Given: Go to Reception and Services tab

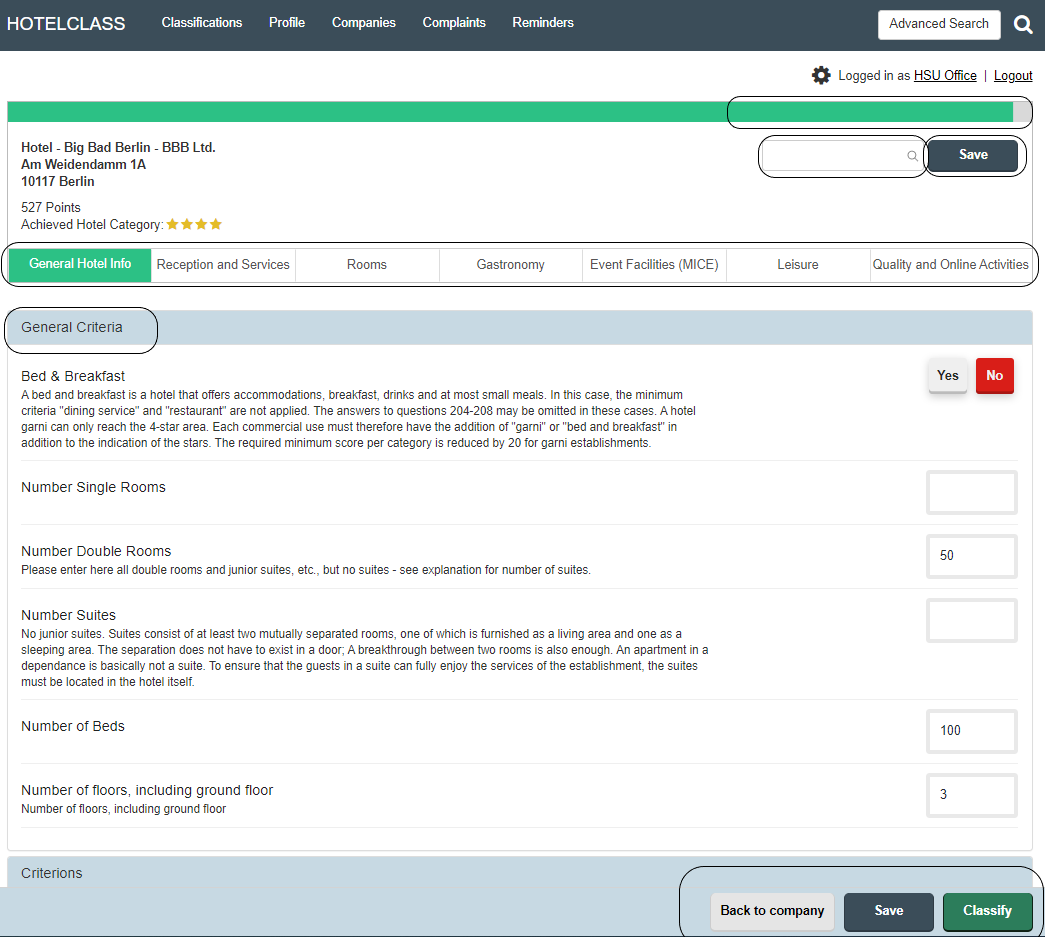Looking at the screenshot, I should pyautogui.click(x=223, y=265).
